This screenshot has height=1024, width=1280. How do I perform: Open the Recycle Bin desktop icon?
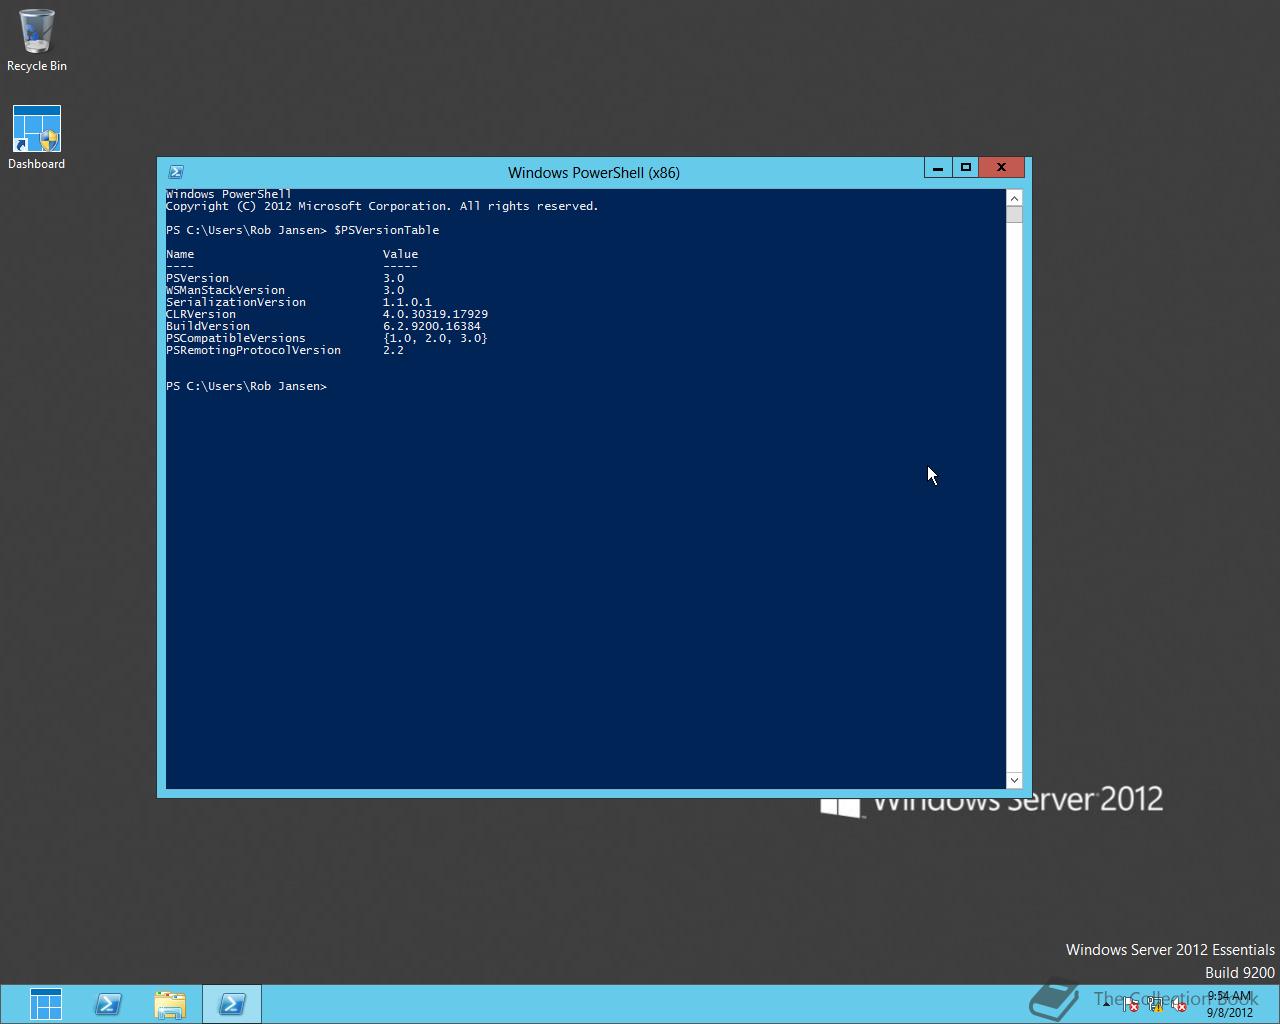pos(37,41)
